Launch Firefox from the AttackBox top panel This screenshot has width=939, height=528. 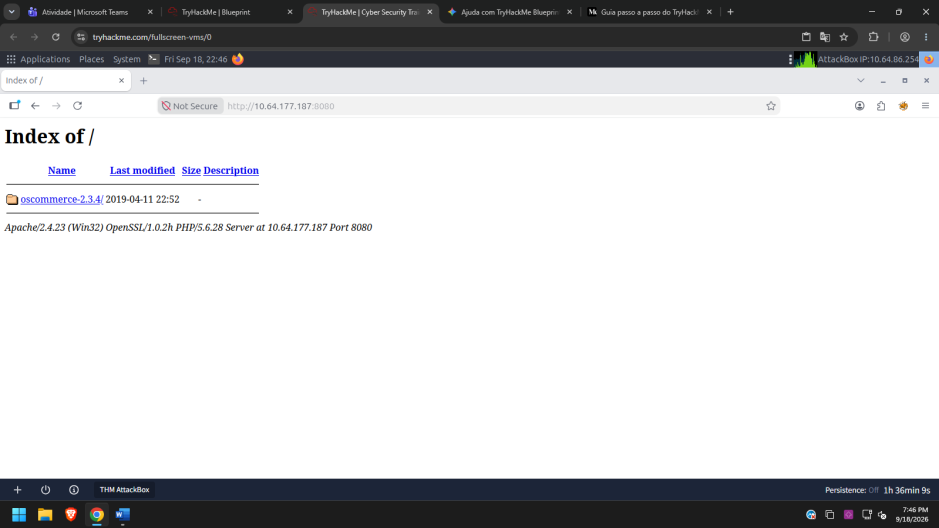click(238, 59)
